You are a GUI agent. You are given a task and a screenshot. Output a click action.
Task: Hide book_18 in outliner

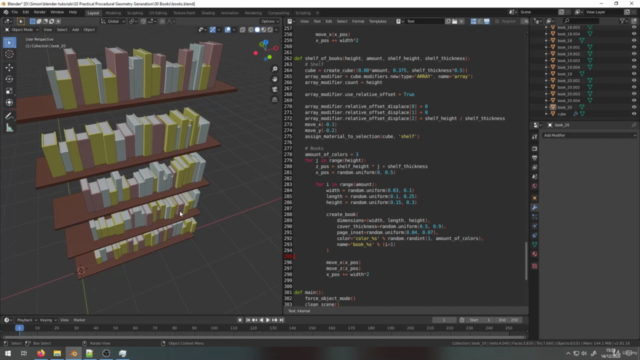coord(634,40)
